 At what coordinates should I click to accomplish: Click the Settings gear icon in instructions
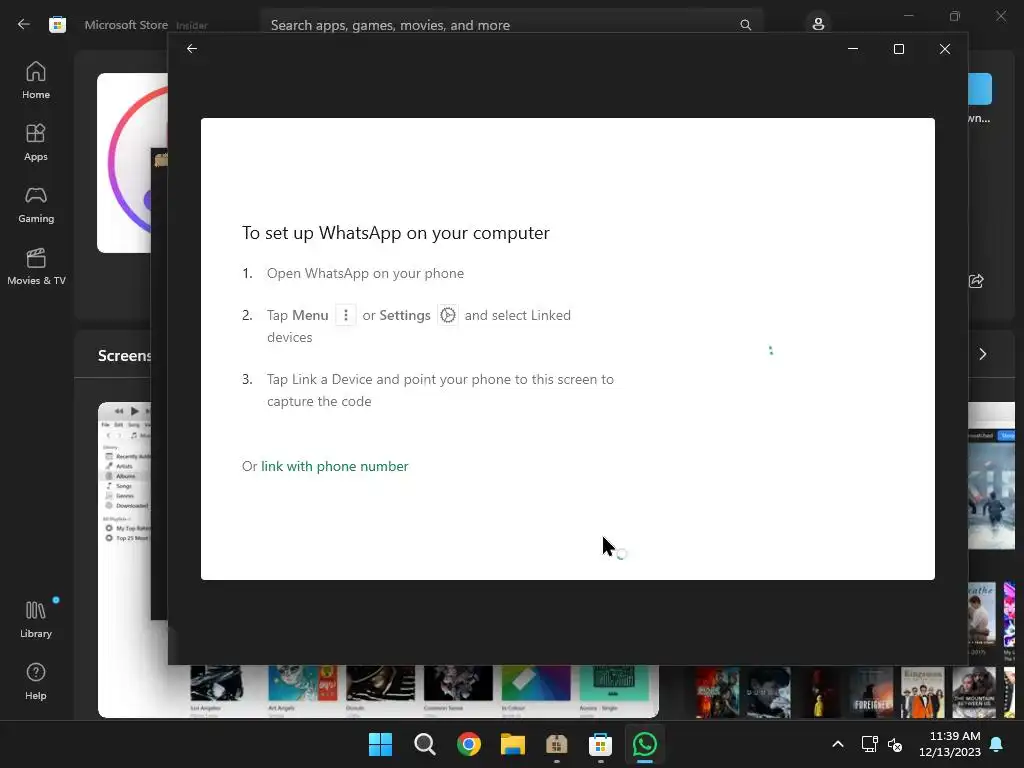point(447,315)
